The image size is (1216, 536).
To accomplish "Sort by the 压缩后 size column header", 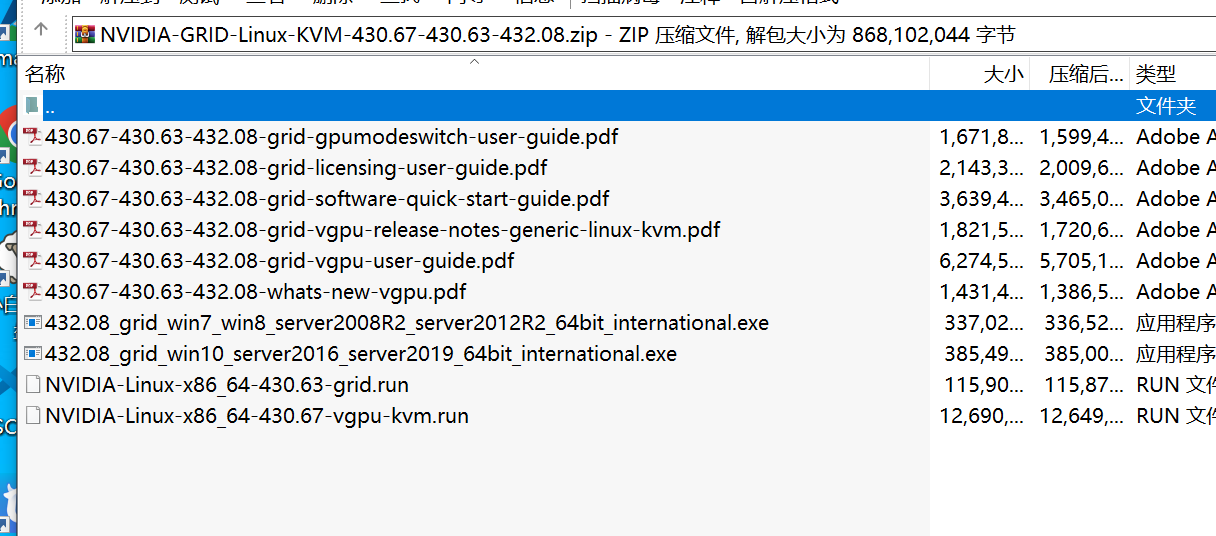I will click(x=1085, y=74).
